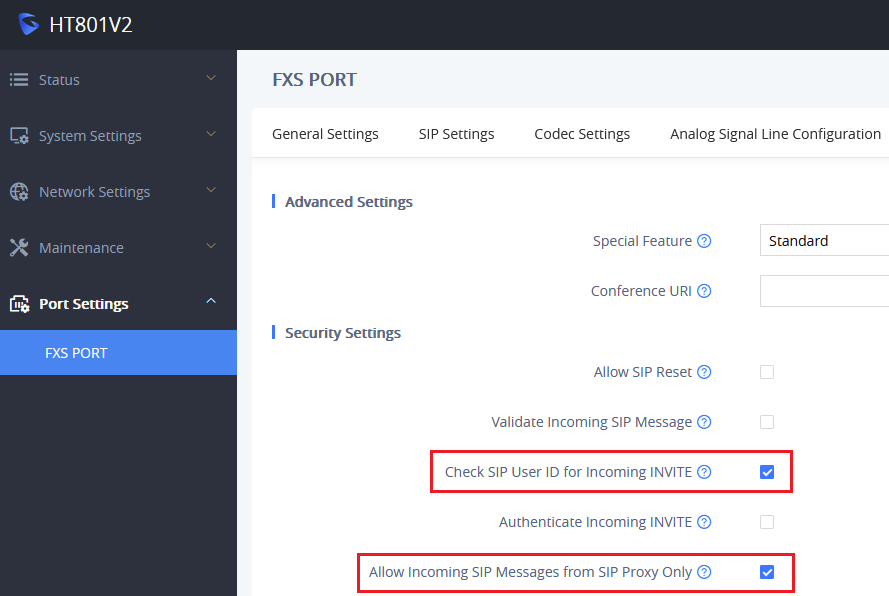Expand the Status menu chevron
The width and height of the screenshot is (889, 596).
coord(211,78)
